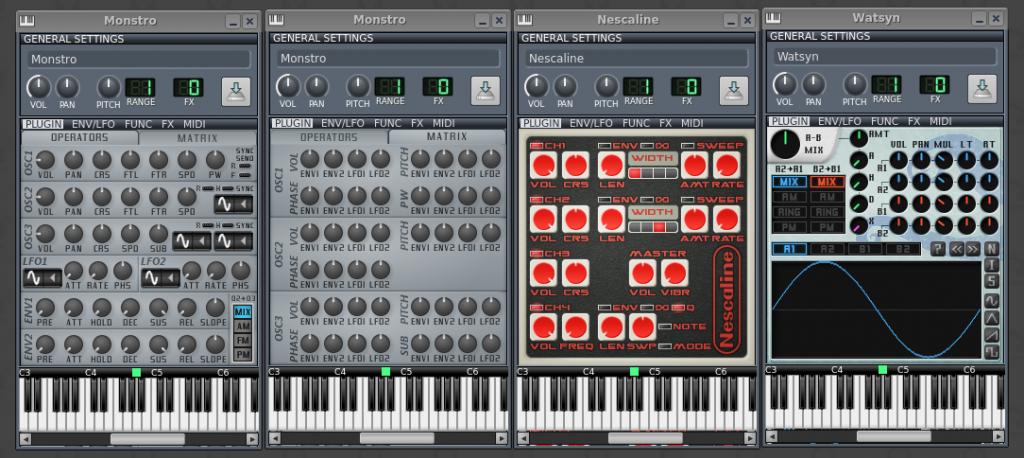The width and height of the screenshot is (1024, 458).
Task: Enable Nescaline CH4 NOTE LED
Action: [665, 327]
